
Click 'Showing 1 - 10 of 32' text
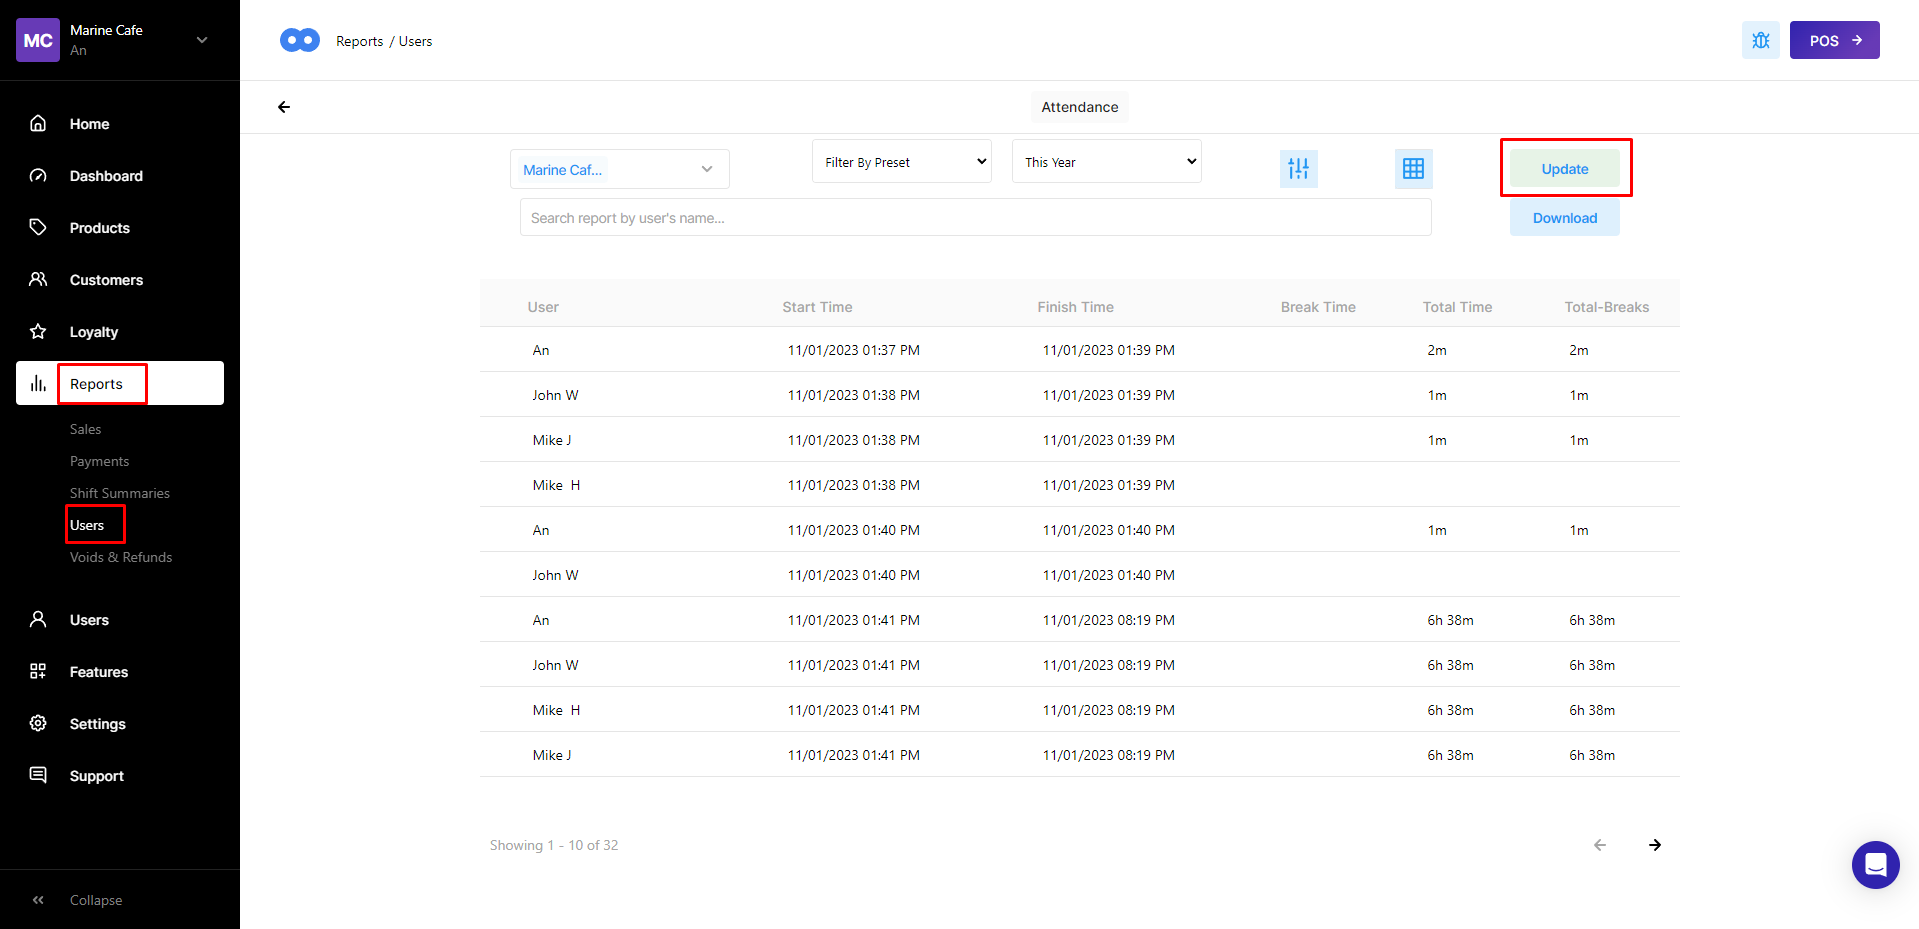point(554,845)
